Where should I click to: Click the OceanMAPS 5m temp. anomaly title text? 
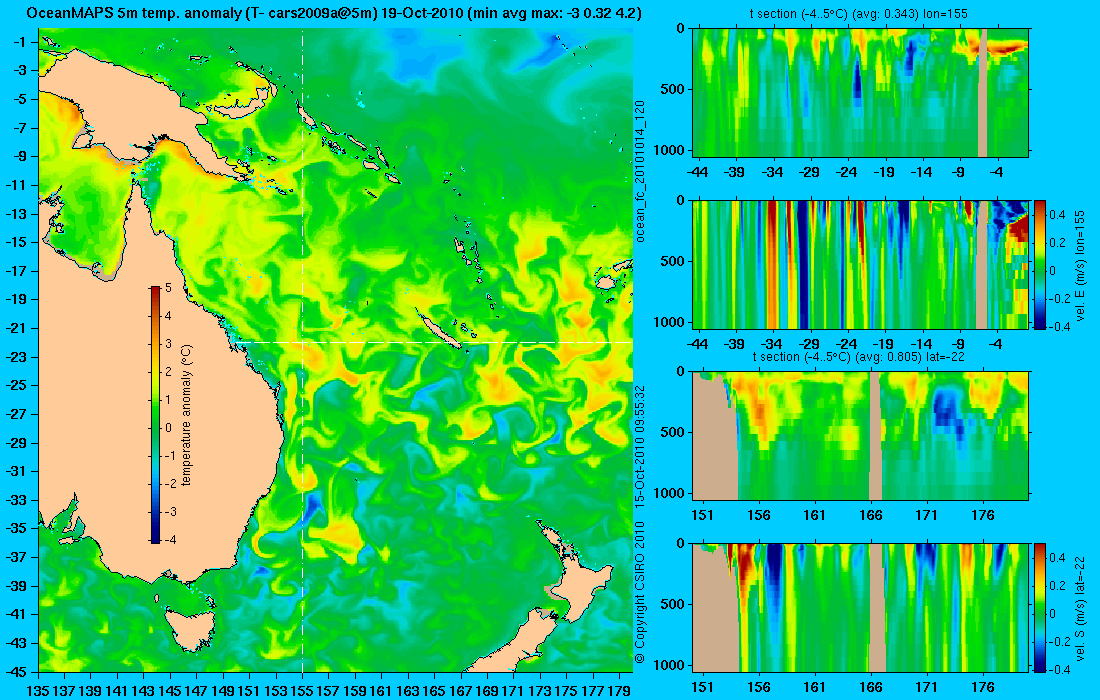[x=334, y=13]
